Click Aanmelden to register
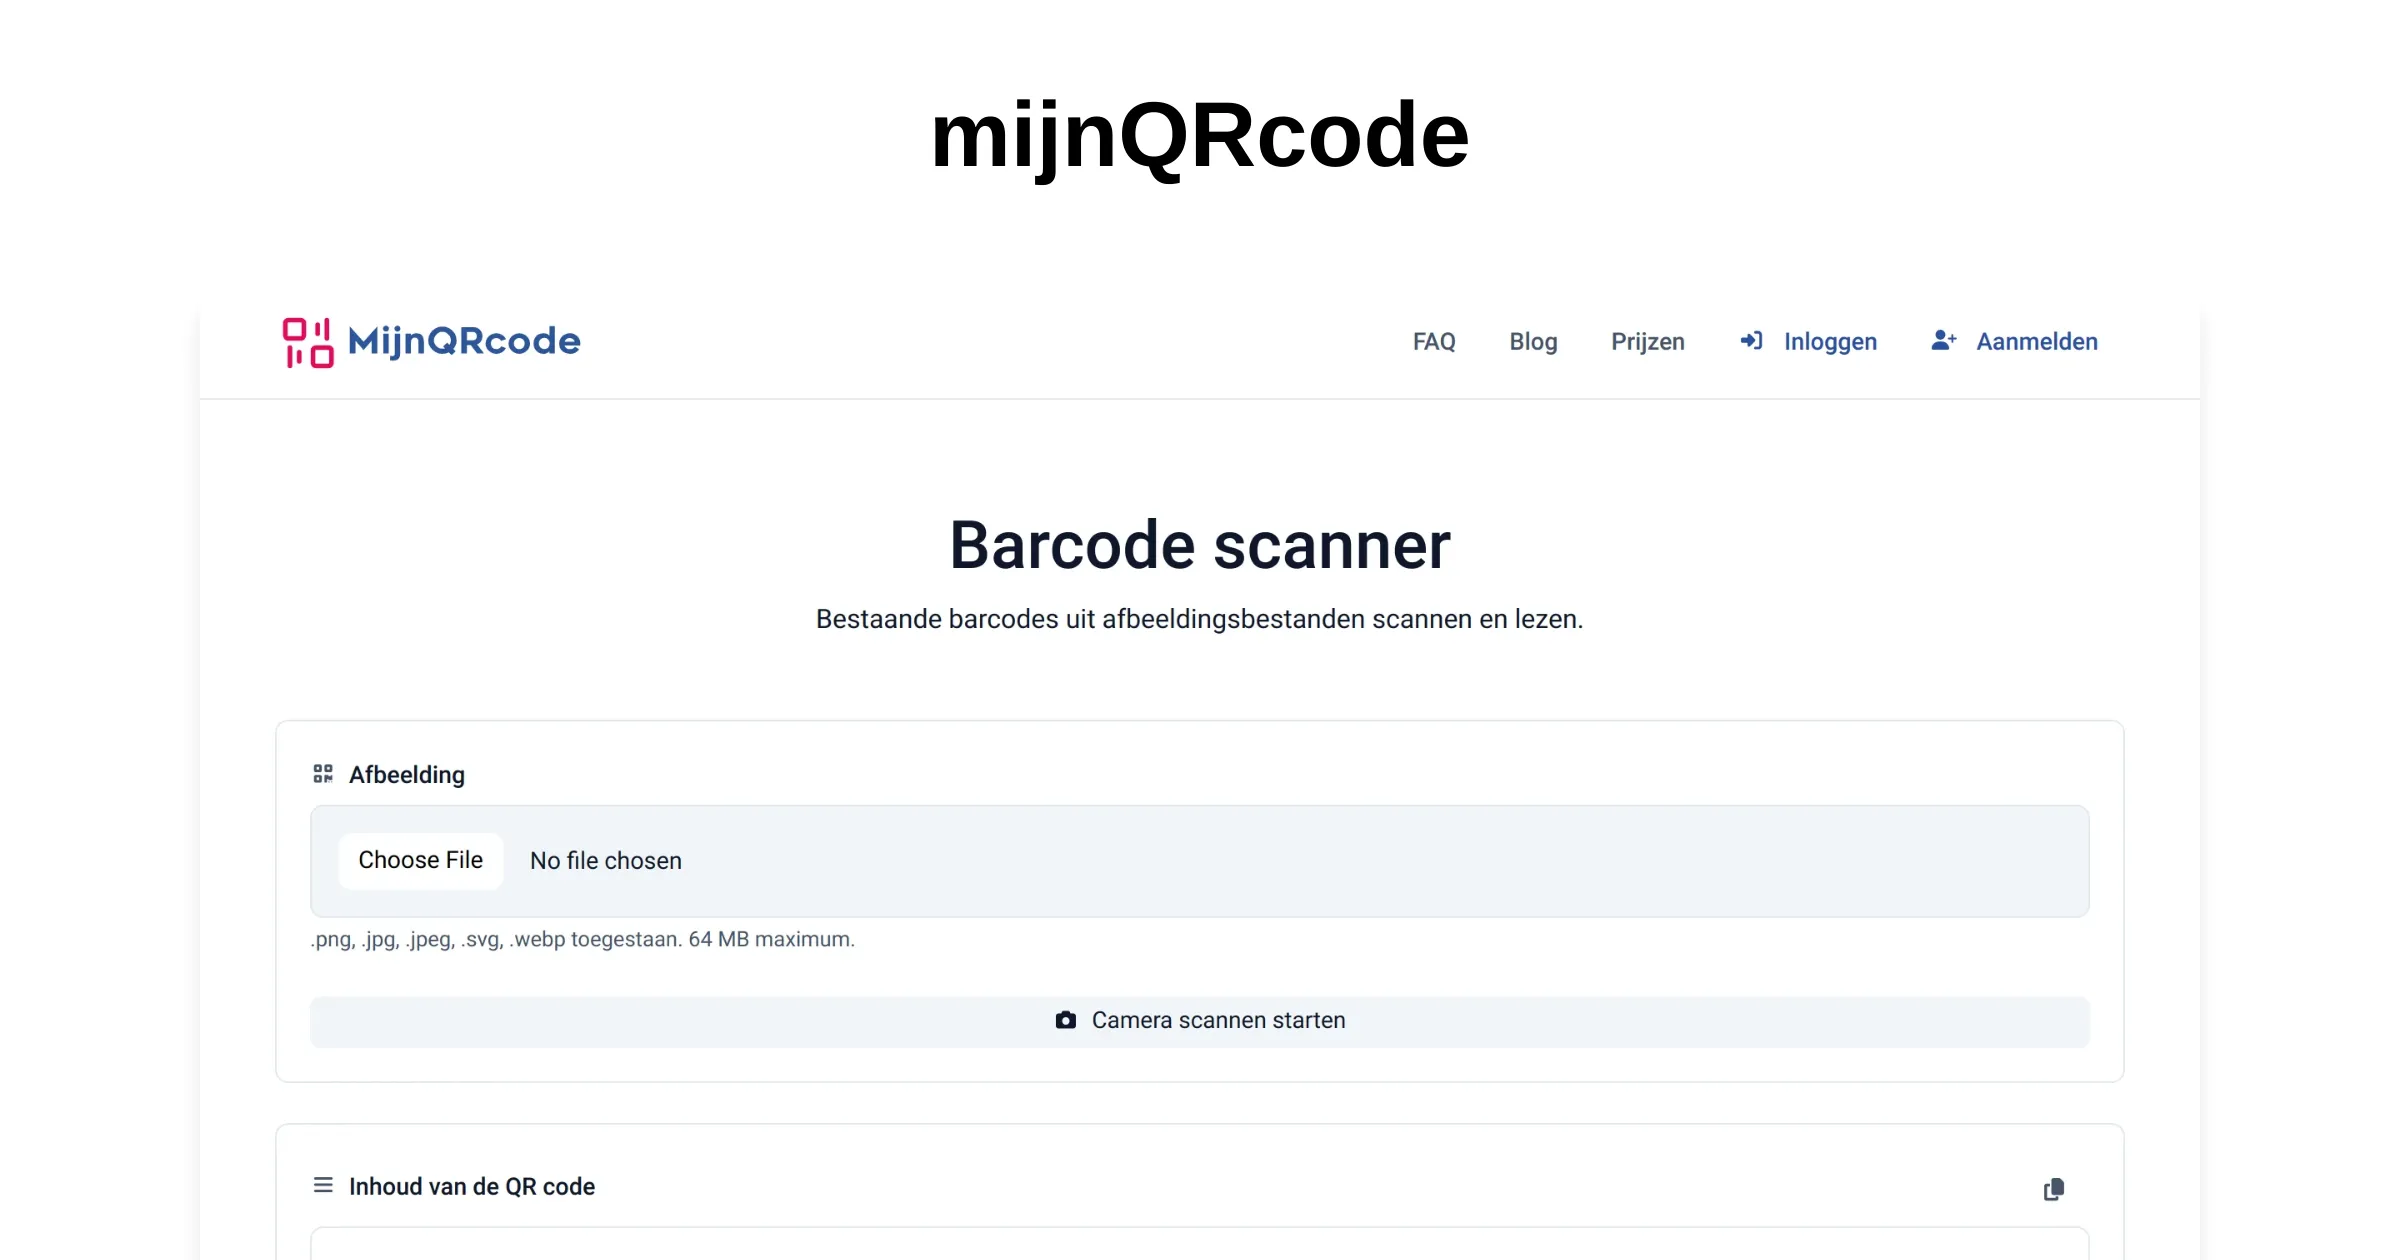 pos(2036,341)
